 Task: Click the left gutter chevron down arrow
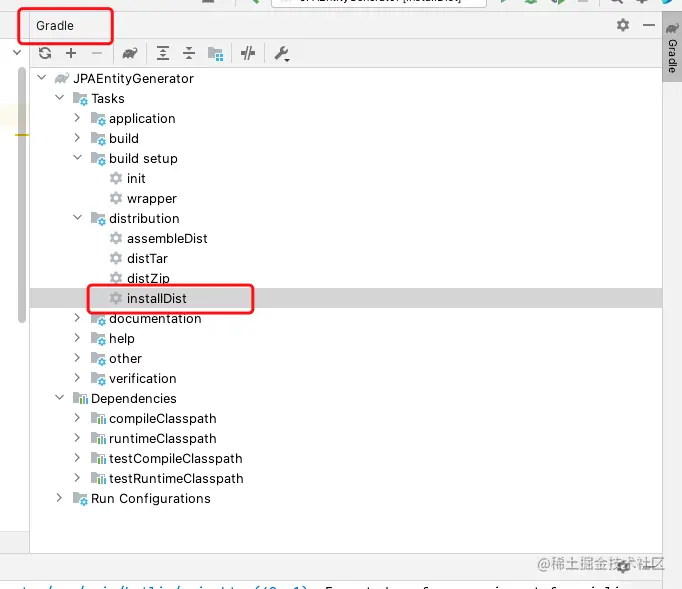17,53
